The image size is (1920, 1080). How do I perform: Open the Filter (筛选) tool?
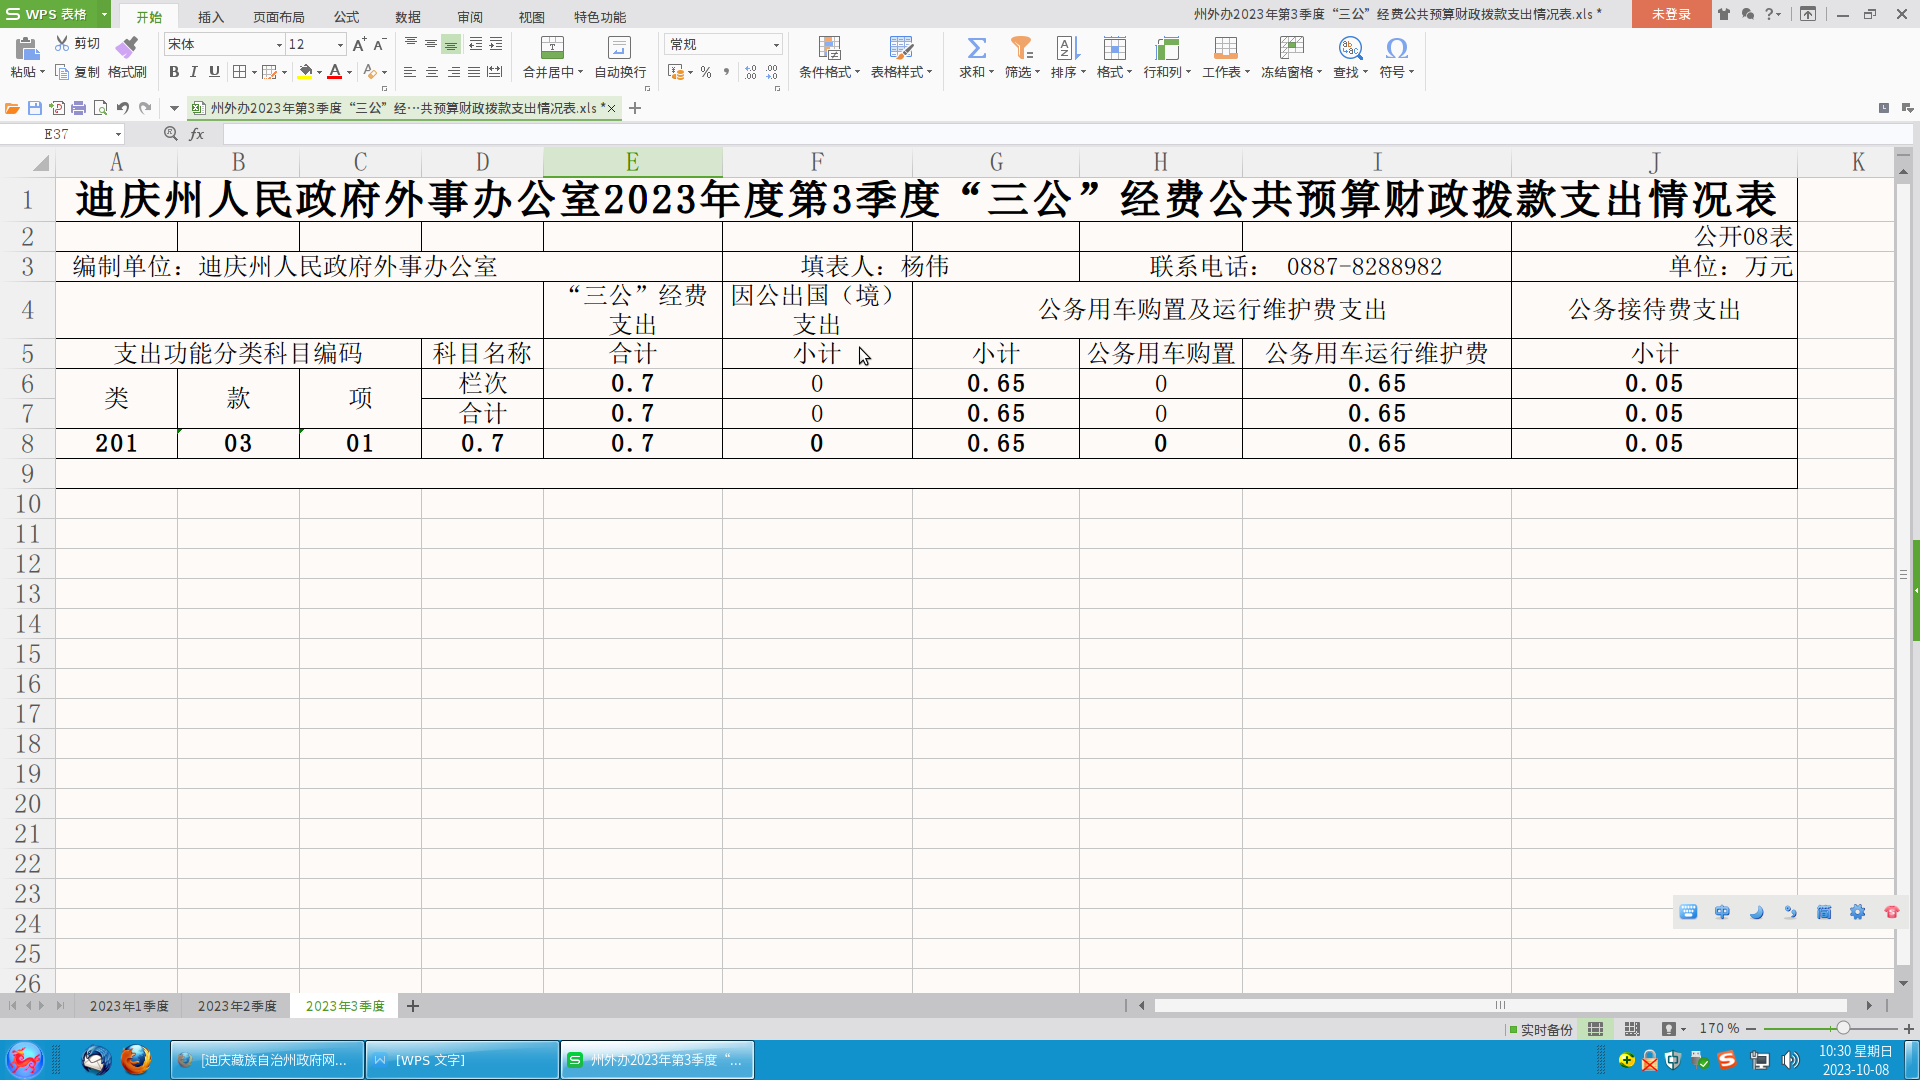(1020, 57)
